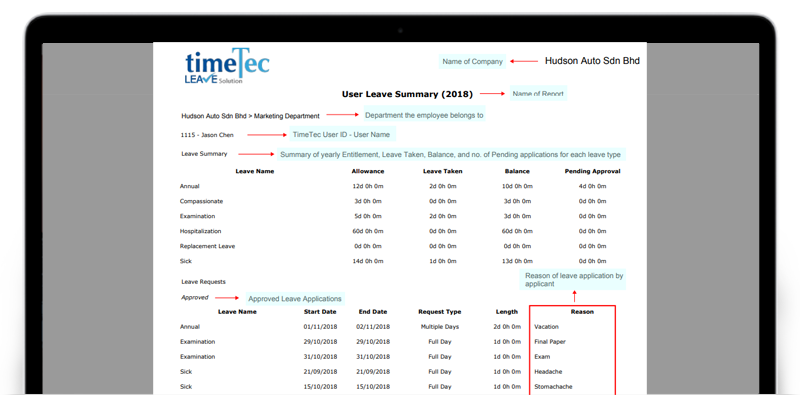Click the 29/10/2018 end date of the Final Paper row
This screenshot has height=395, width=800.
pyautogui.click(x=373, y=342)
